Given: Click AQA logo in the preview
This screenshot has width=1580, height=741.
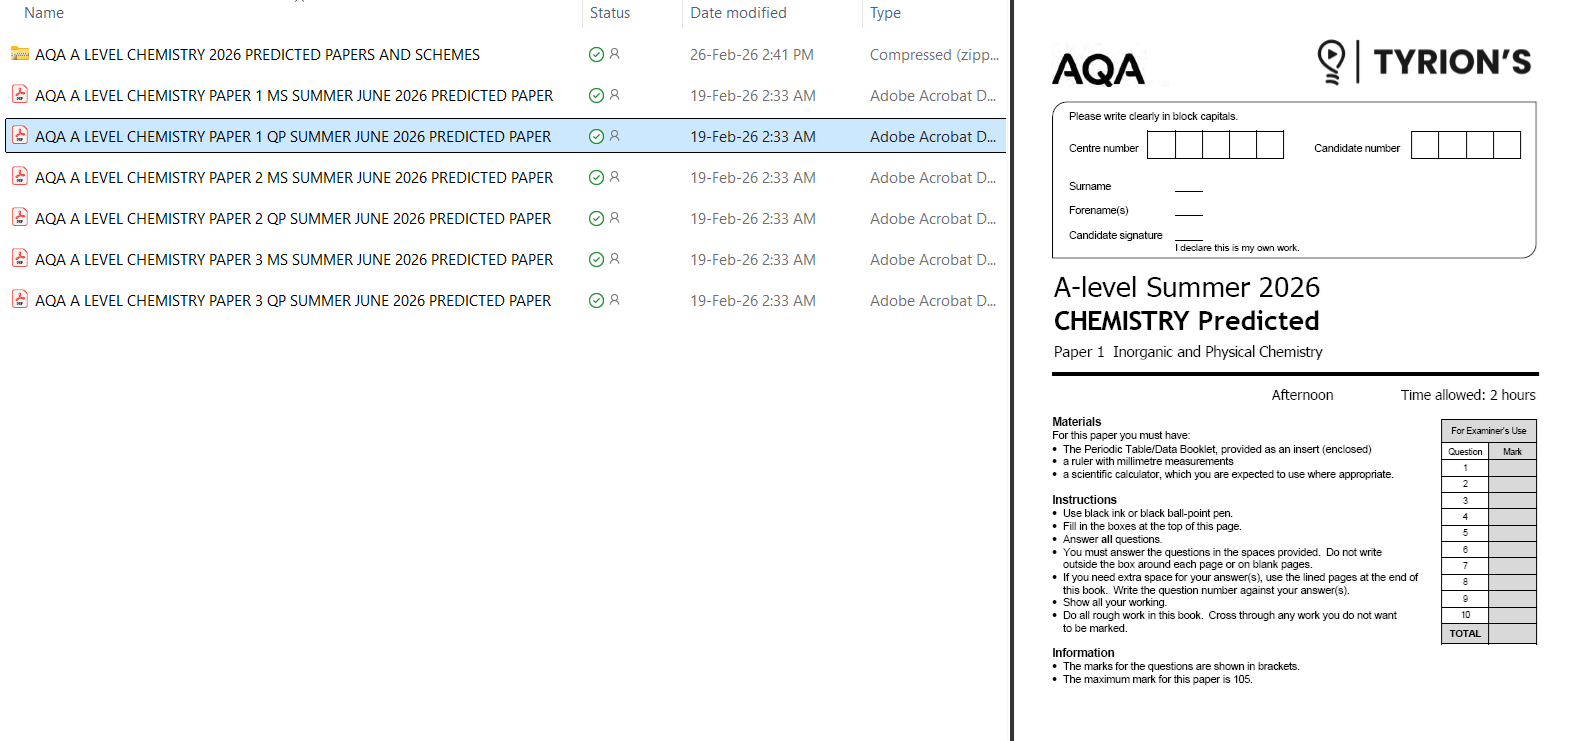Looking at the screenshot, I should coord(1098,69).
